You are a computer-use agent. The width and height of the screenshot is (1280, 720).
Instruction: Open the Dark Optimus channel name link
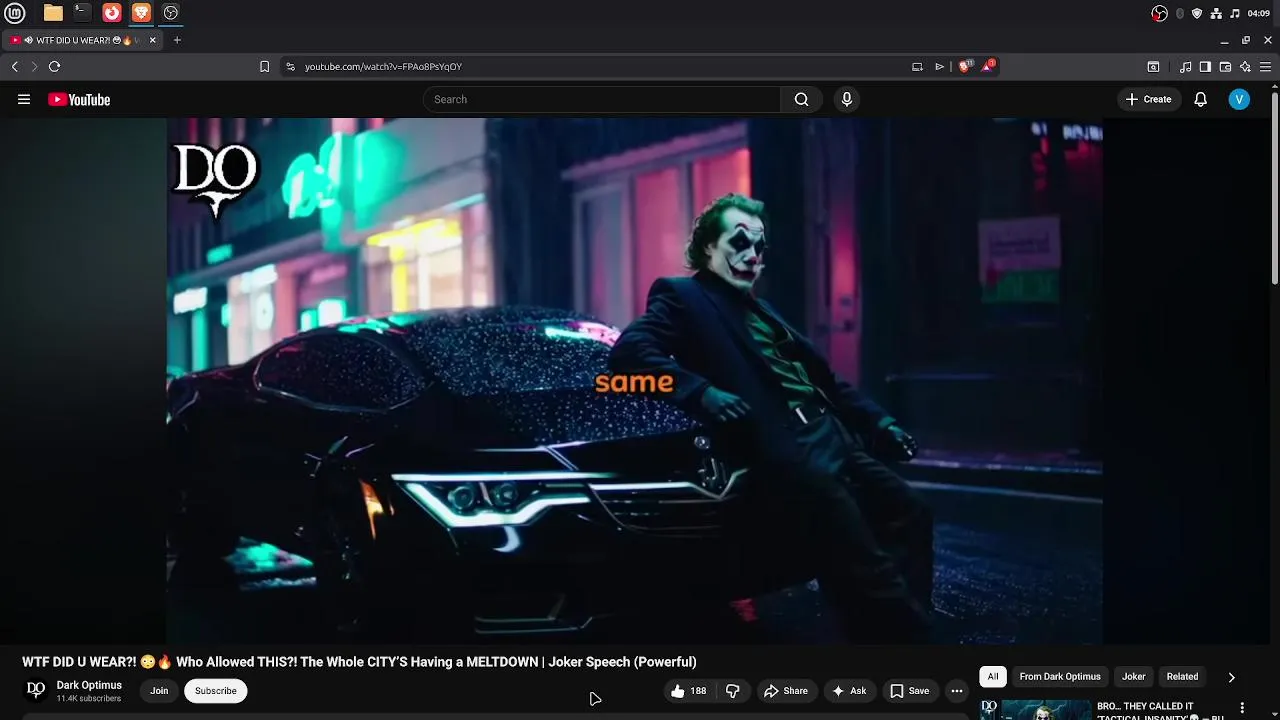pos(89,685)
